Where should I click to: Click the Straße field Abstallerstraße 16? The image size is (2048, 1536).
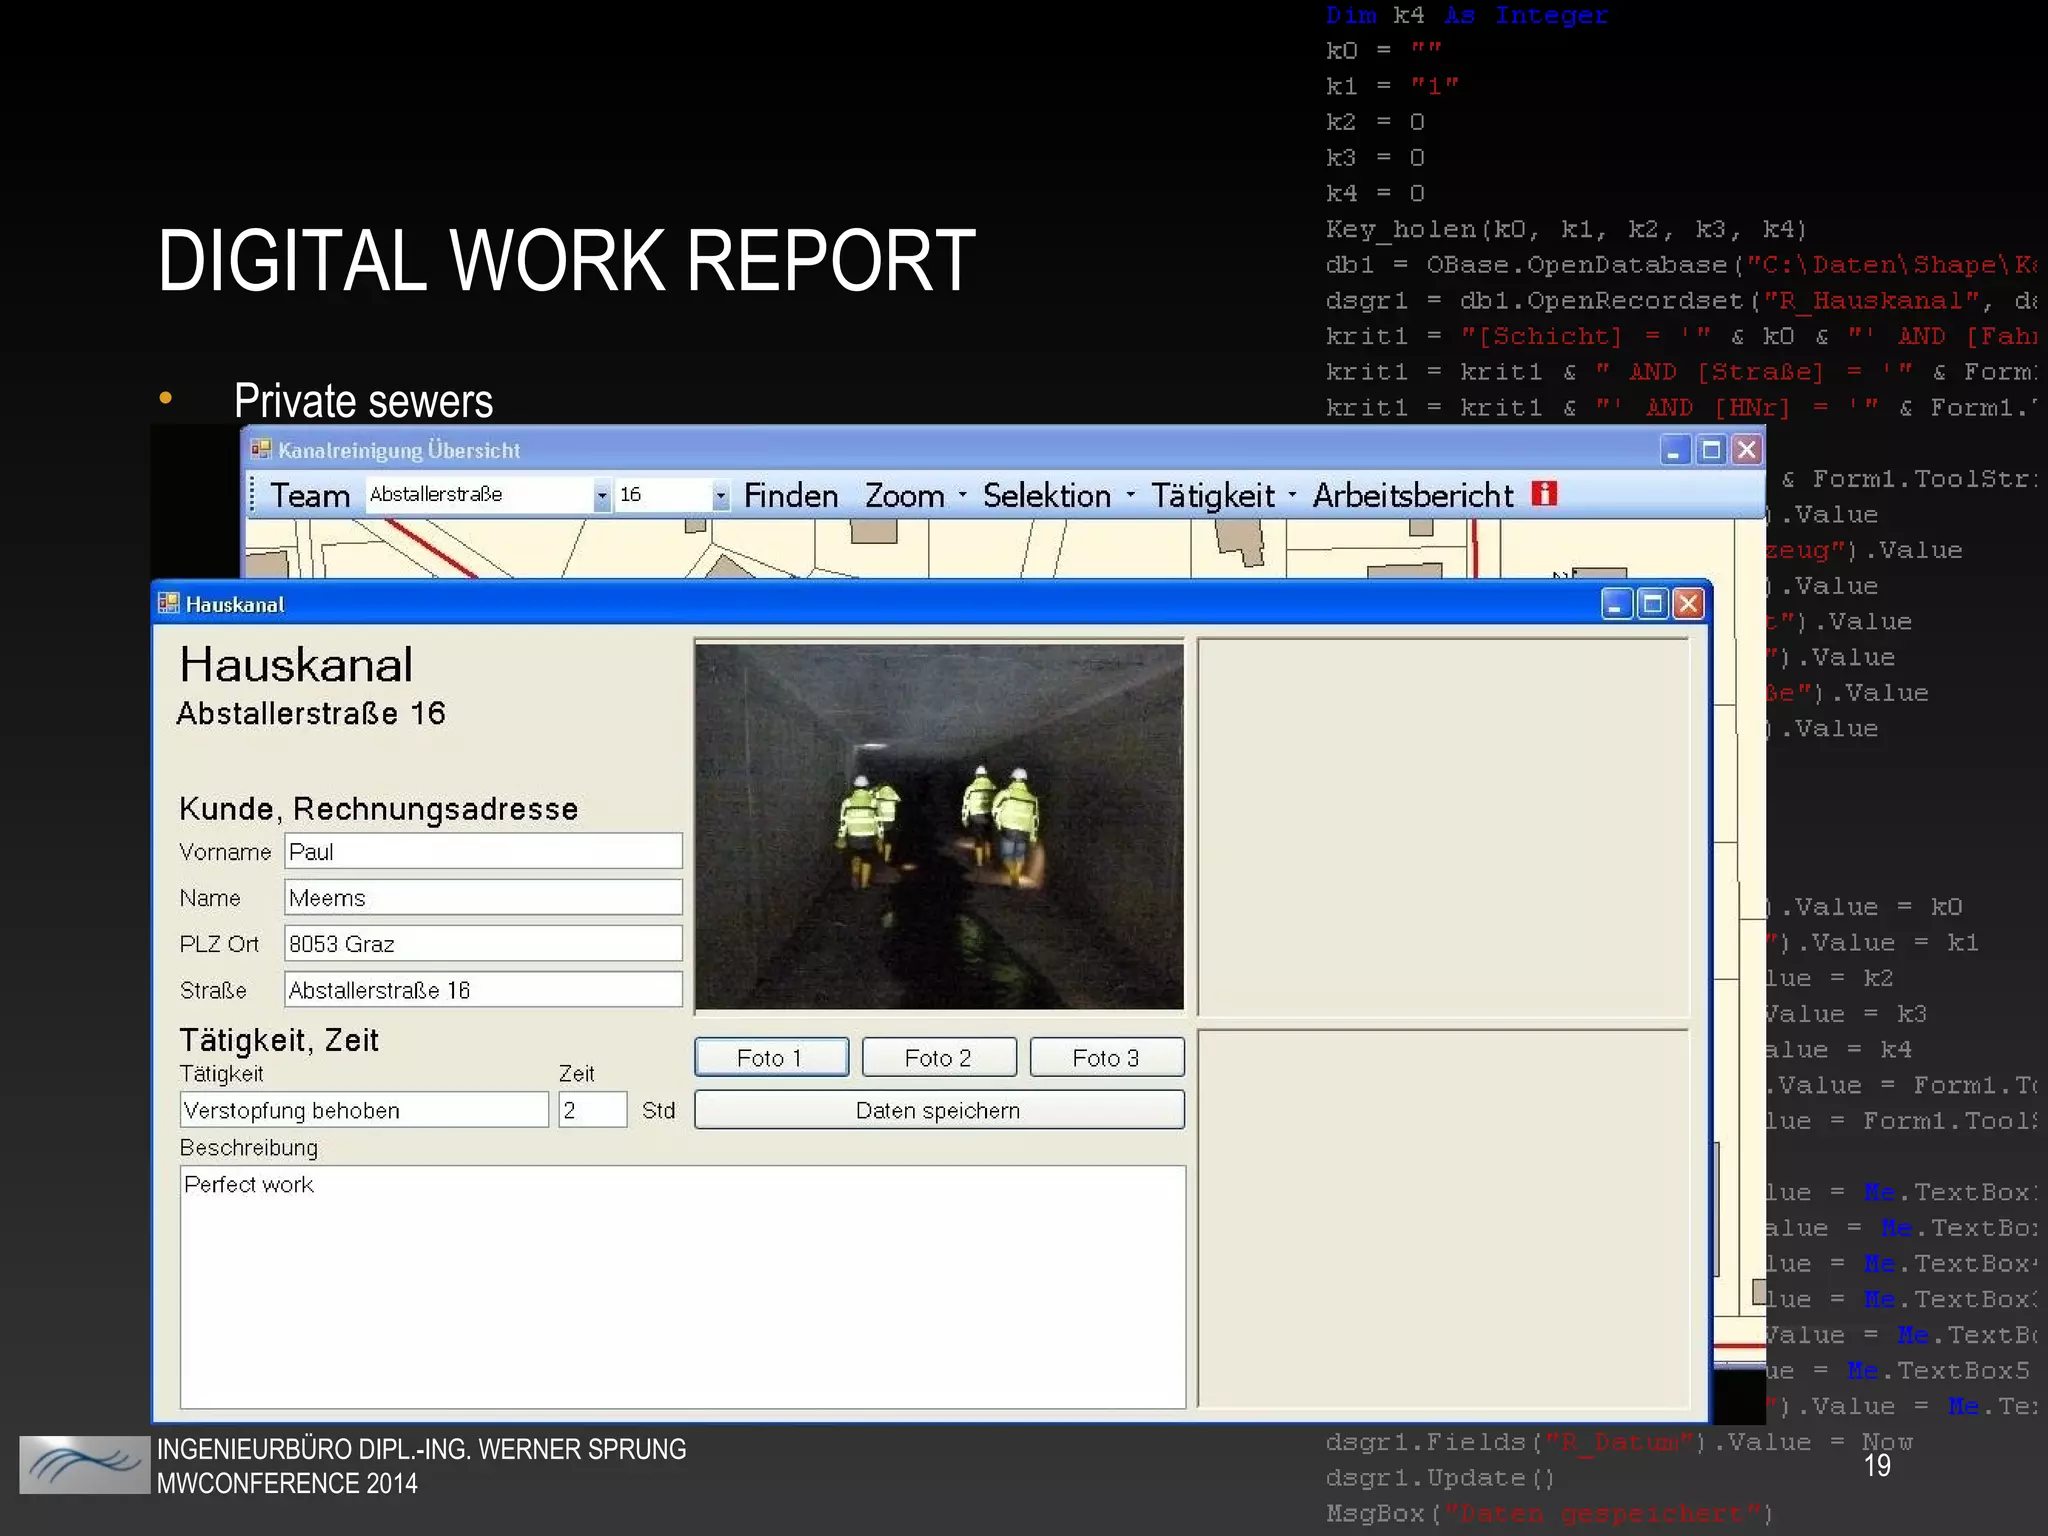[x=483, y=989]
